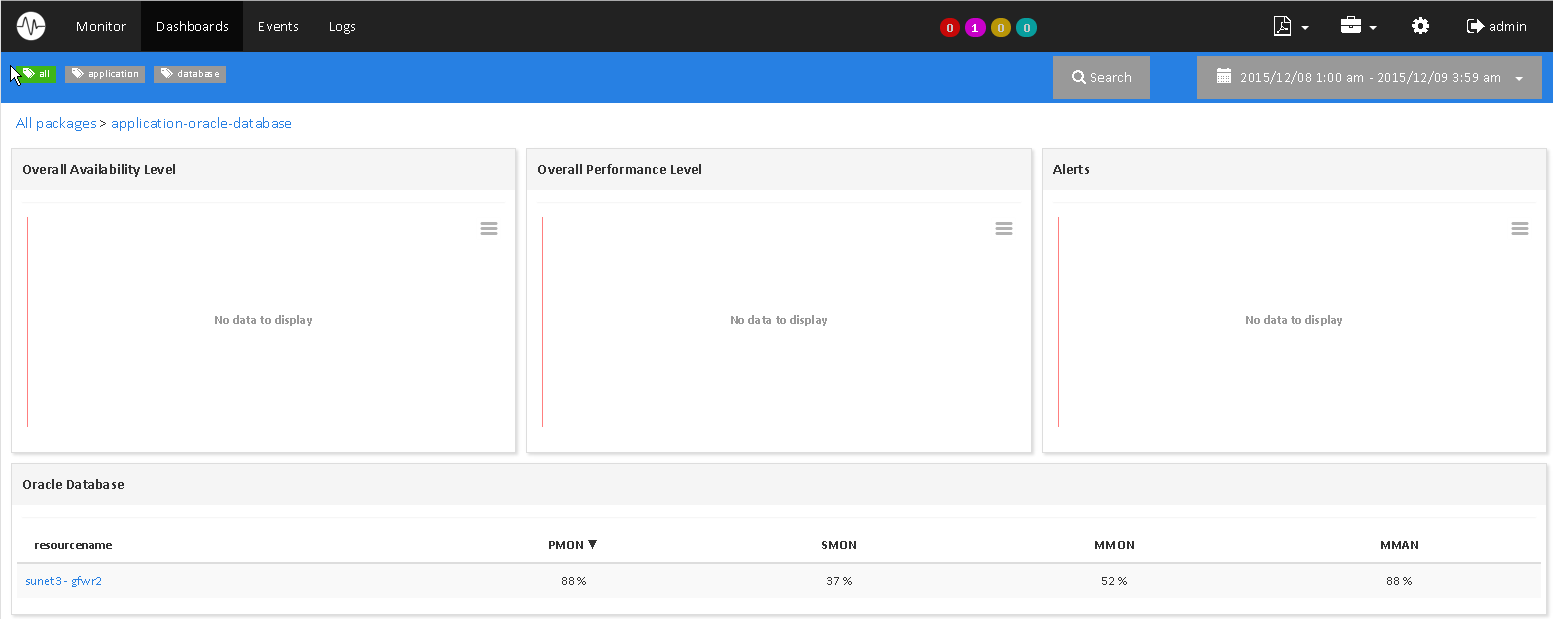Click the red alert counter badge
Image resolution: width=1553 pixels, height=619 pixels.
[x=949, y=28]
